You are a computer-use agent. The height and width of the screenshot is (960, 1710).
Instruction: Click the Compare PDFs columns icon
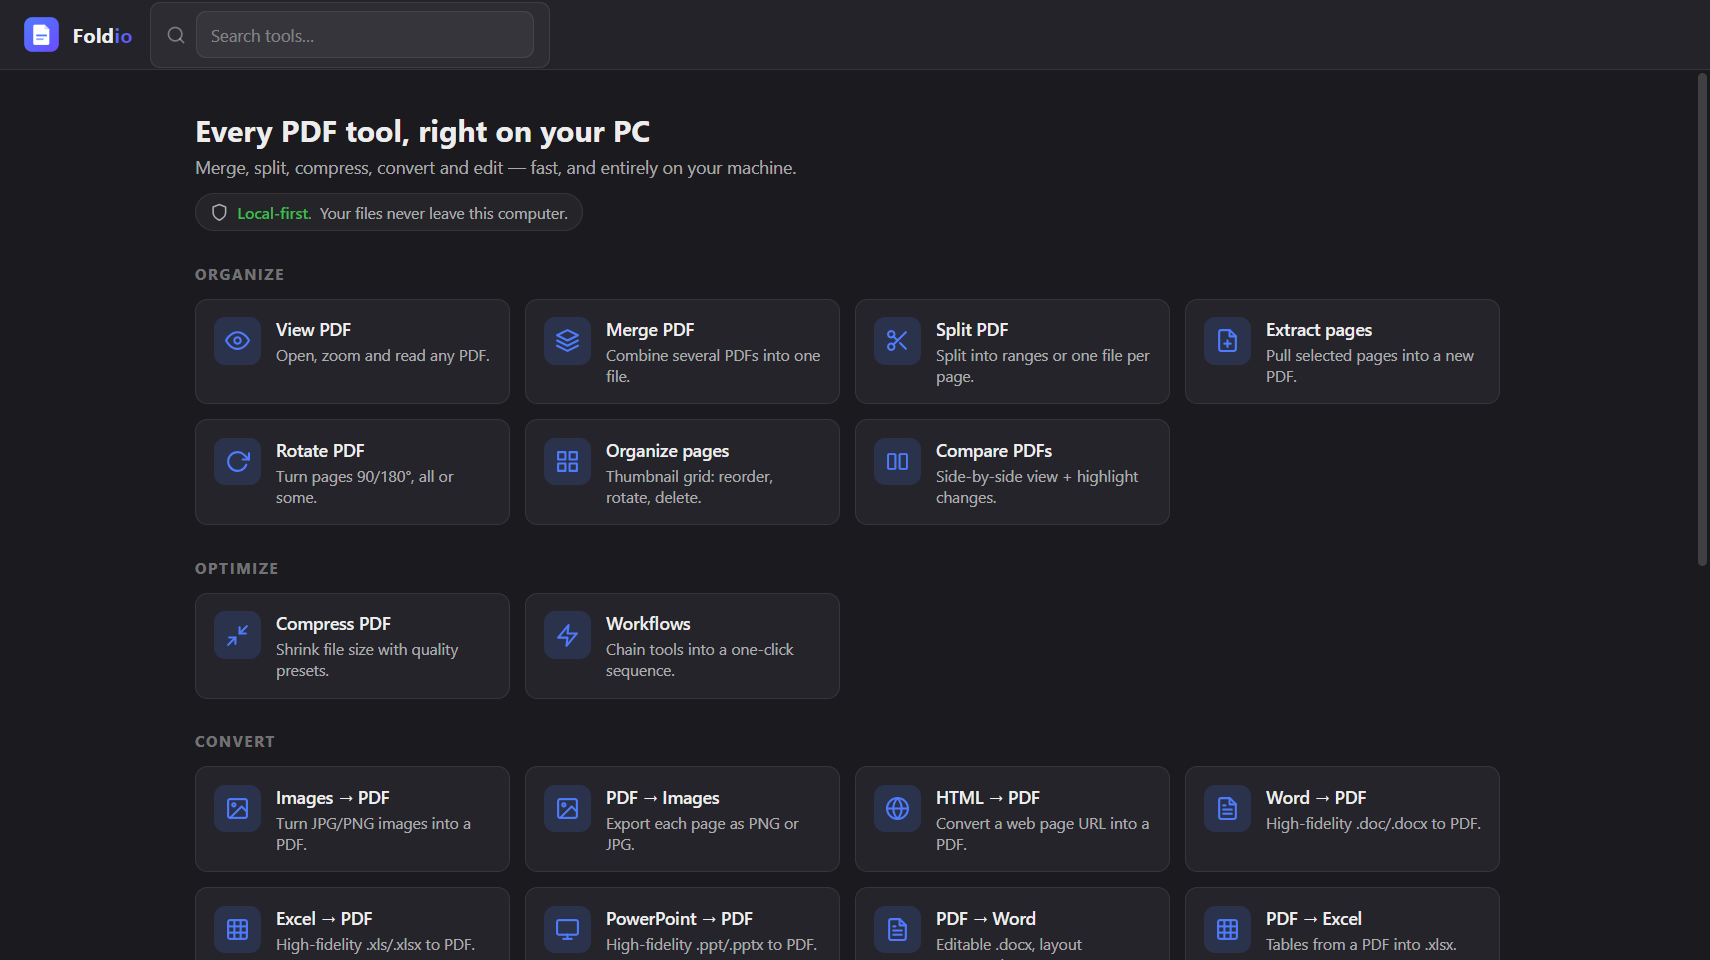click(x=897, y=462)
